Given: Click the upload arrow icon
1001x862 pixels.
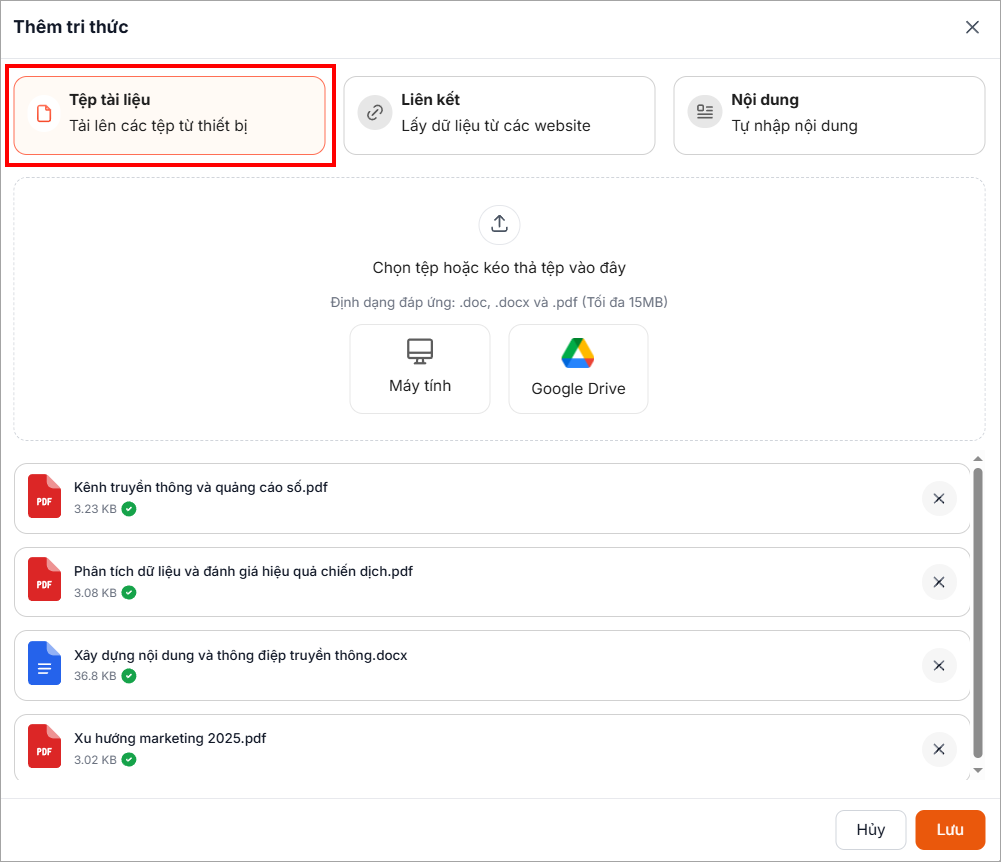Looking at the screenshot, I should (x=499, y=224).
